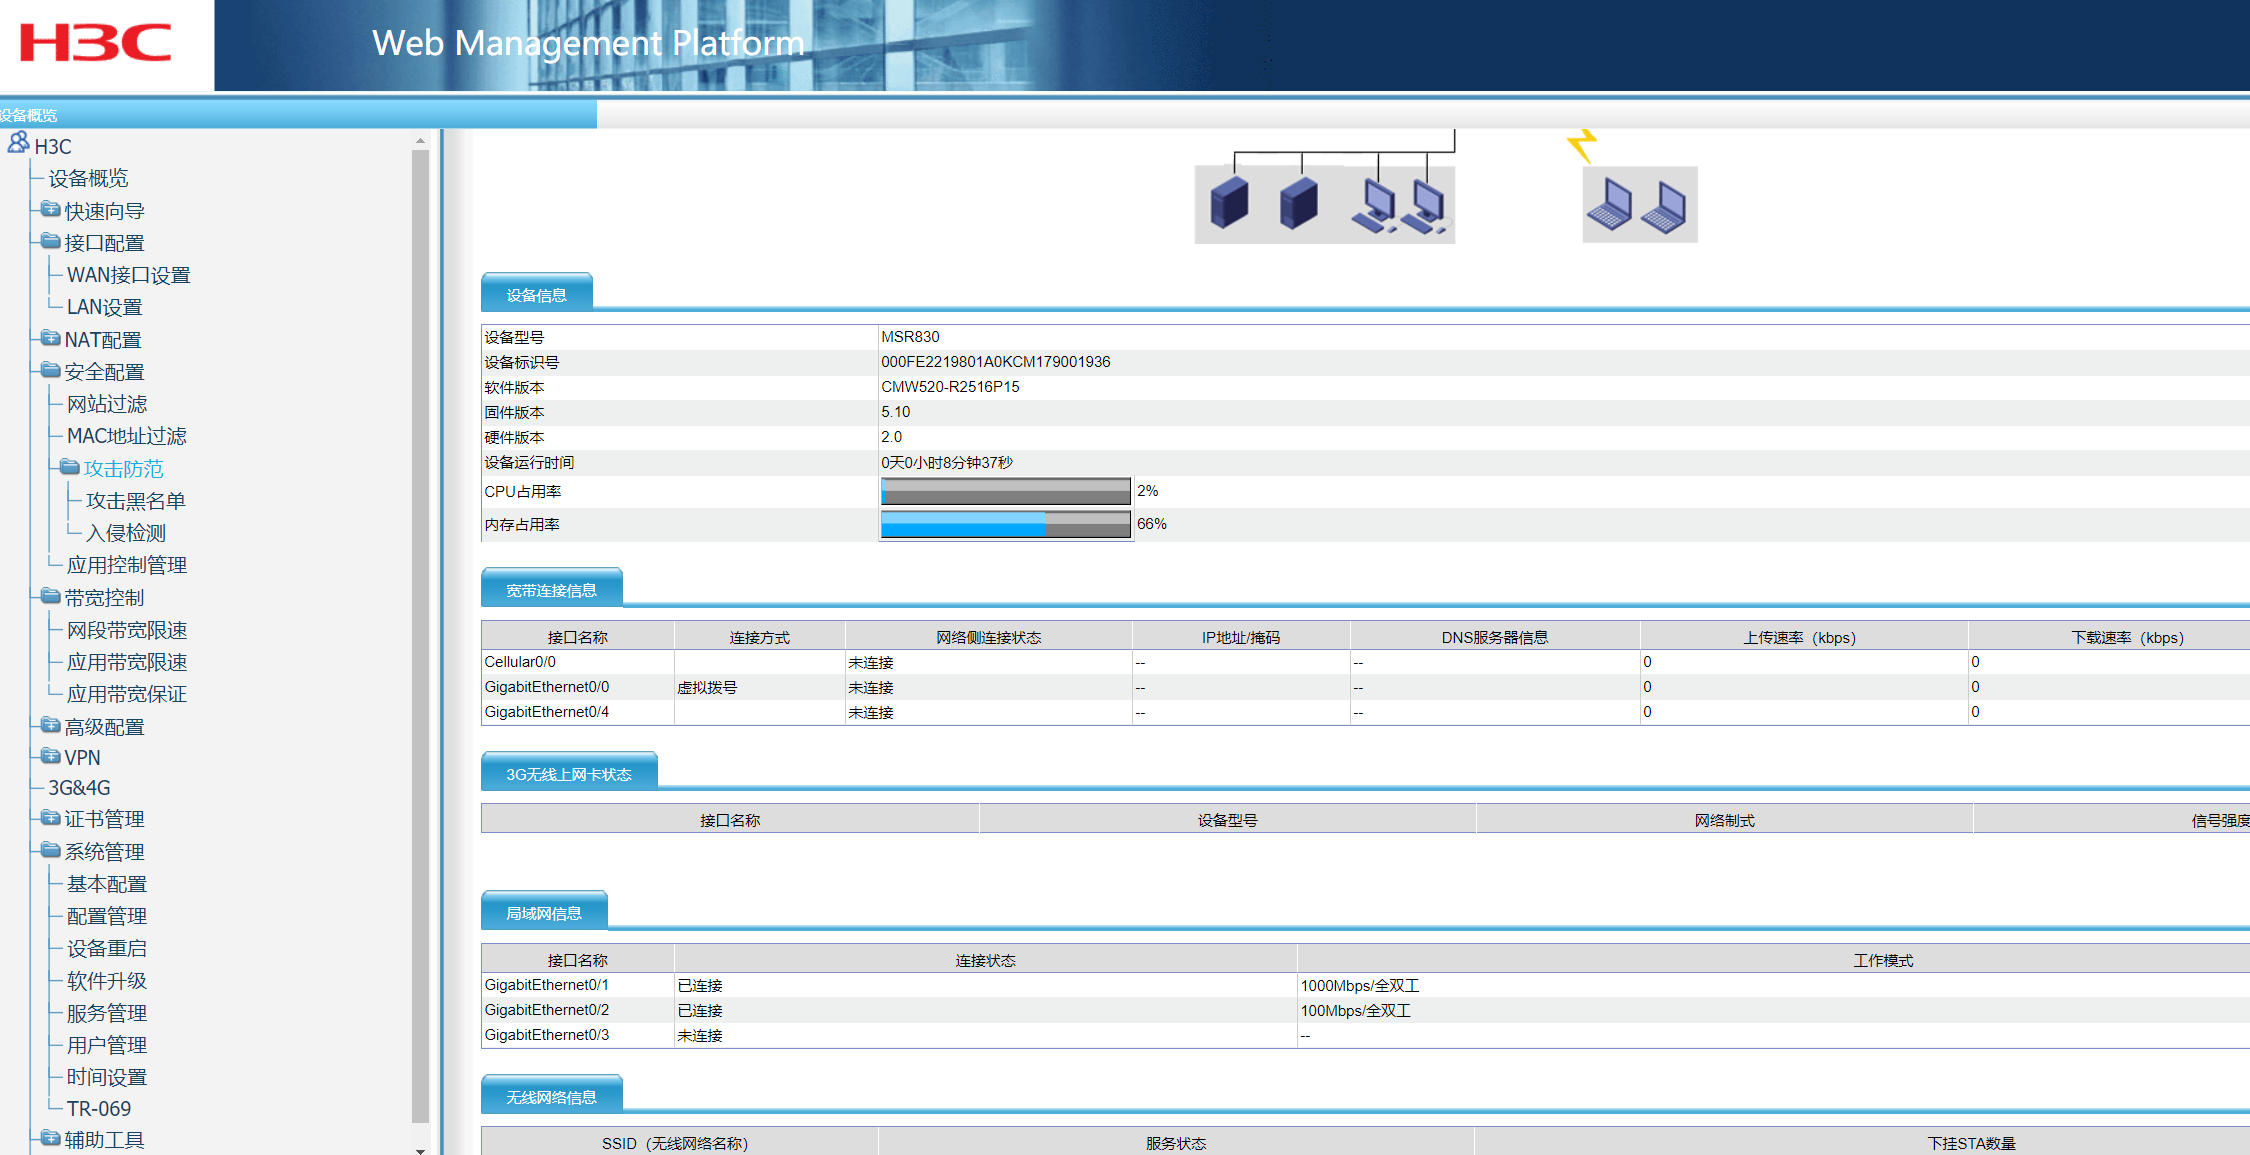Open 设备重启 under system management
This screenshot has width=2250, height=1155.
tap(106, 948)
